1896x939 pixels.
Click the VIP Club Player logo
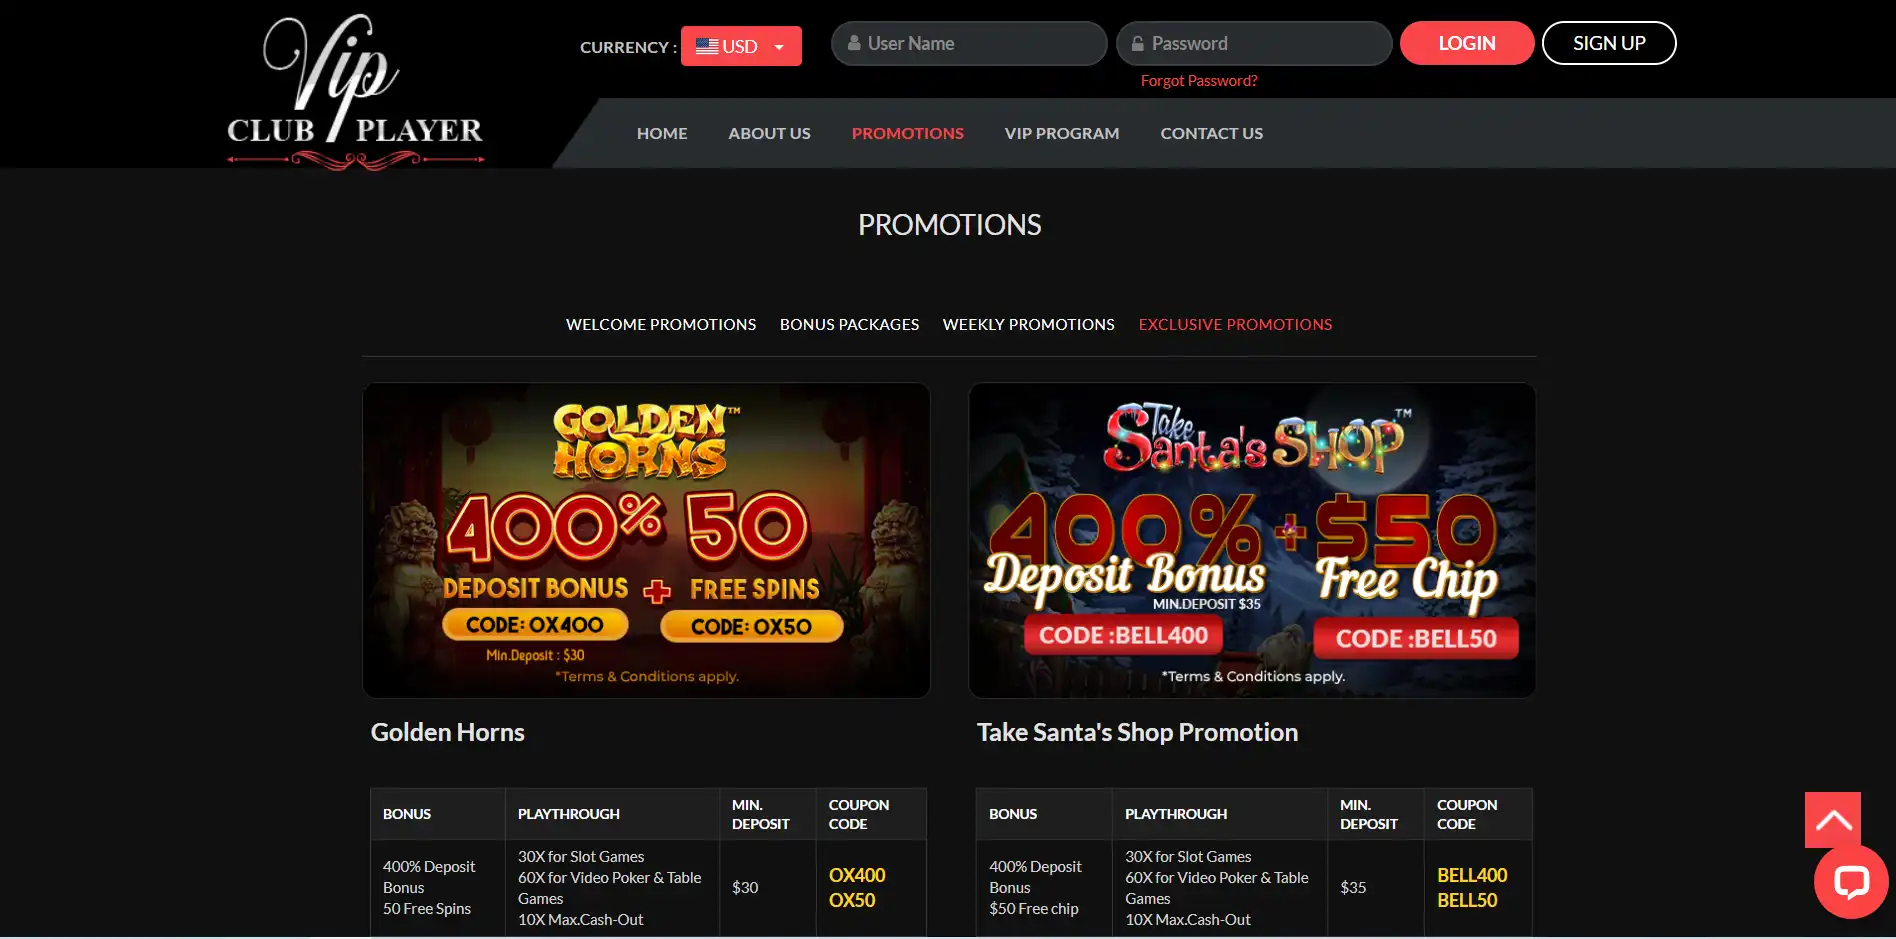[x=355, y=92]
